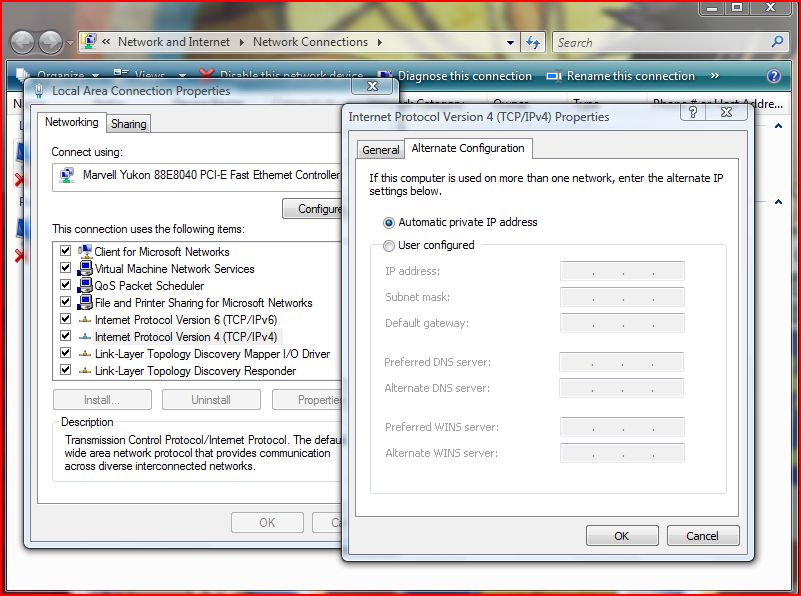This screenshot has width=801, height=596.
Task: Toggle Internet Protocol Version 6 checkbox
Action: point(65,319)
